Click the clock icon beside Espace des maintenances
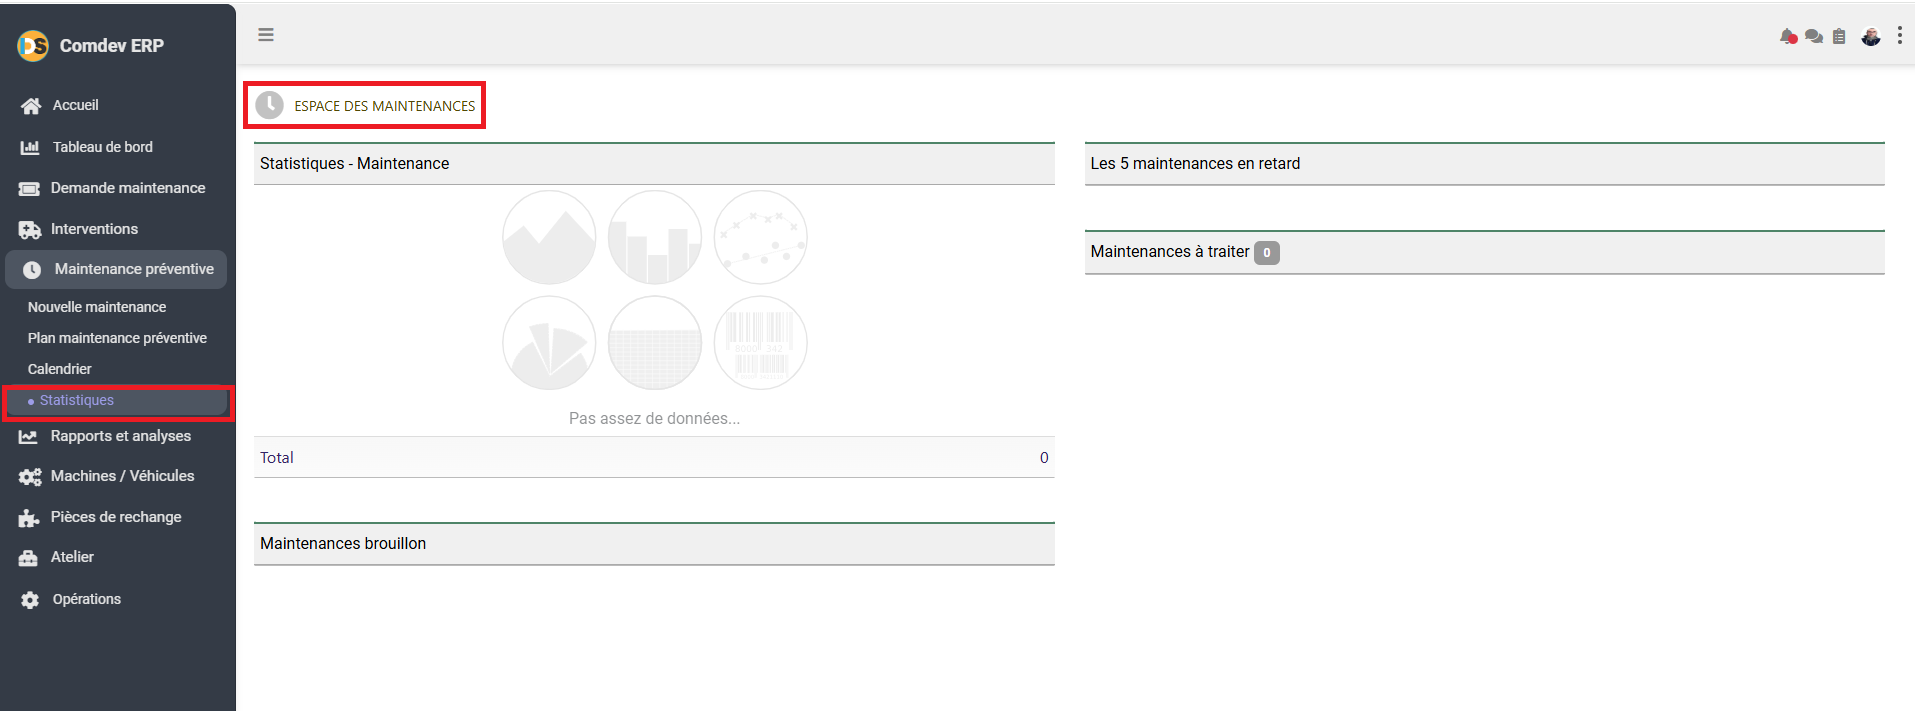 coord(269,105)
